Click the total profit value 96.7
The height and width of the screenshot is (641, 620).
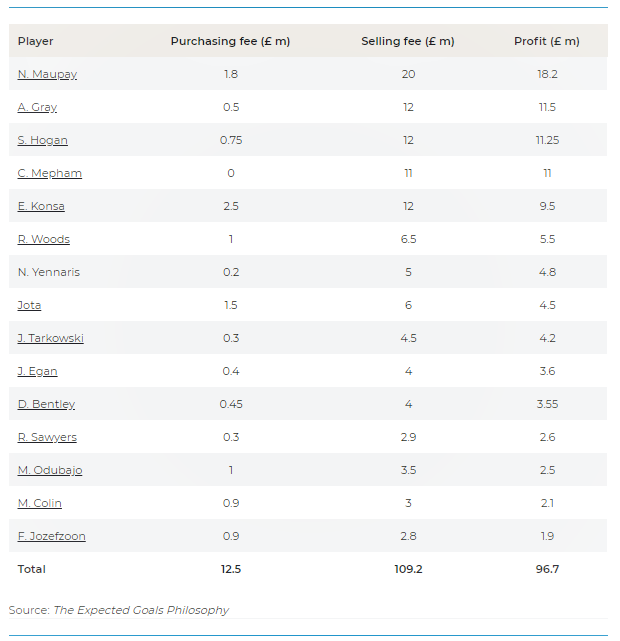[x=547, y=569]
